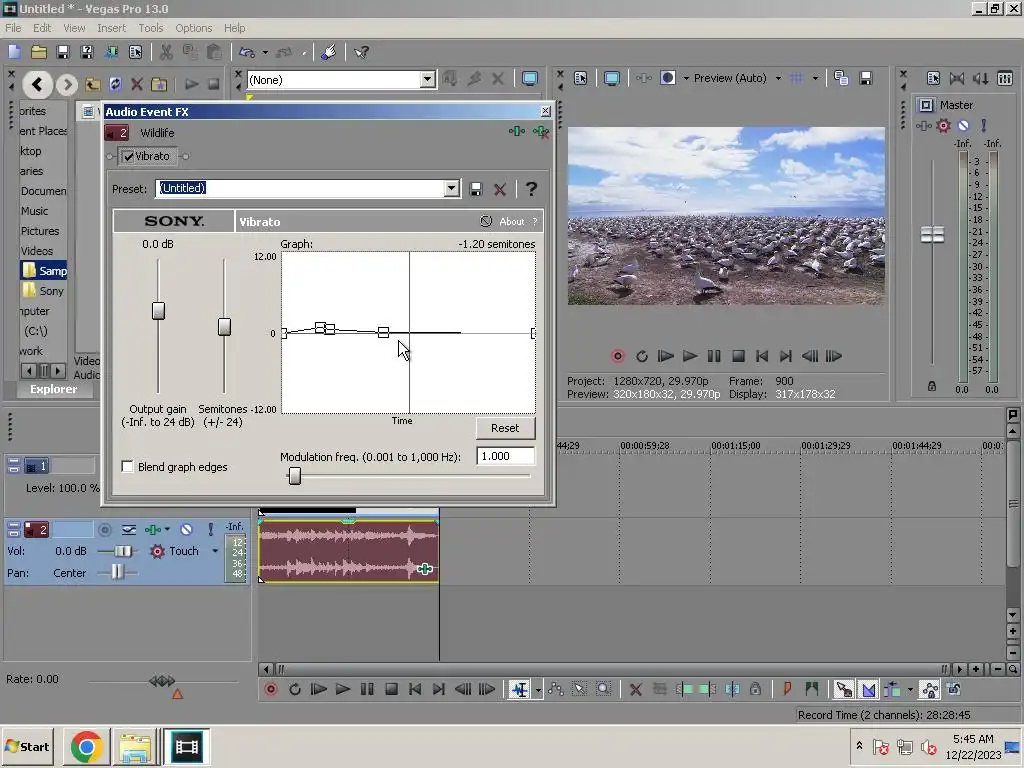Open the (None) transition dropdown
The image size is (1024, 768).
(x=427, y=80)
